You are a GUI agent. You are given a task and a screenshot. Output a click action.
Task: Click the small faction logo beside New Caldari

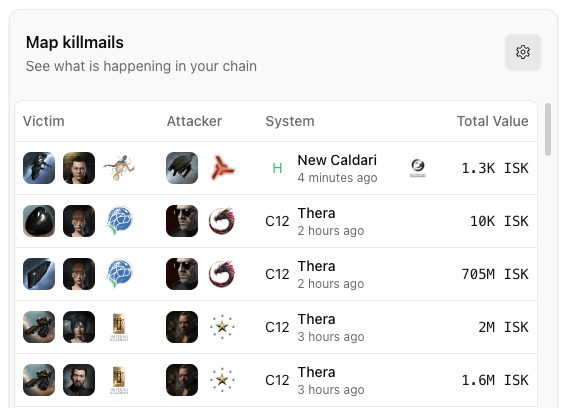pyautogui.click(x=418, y=168)
